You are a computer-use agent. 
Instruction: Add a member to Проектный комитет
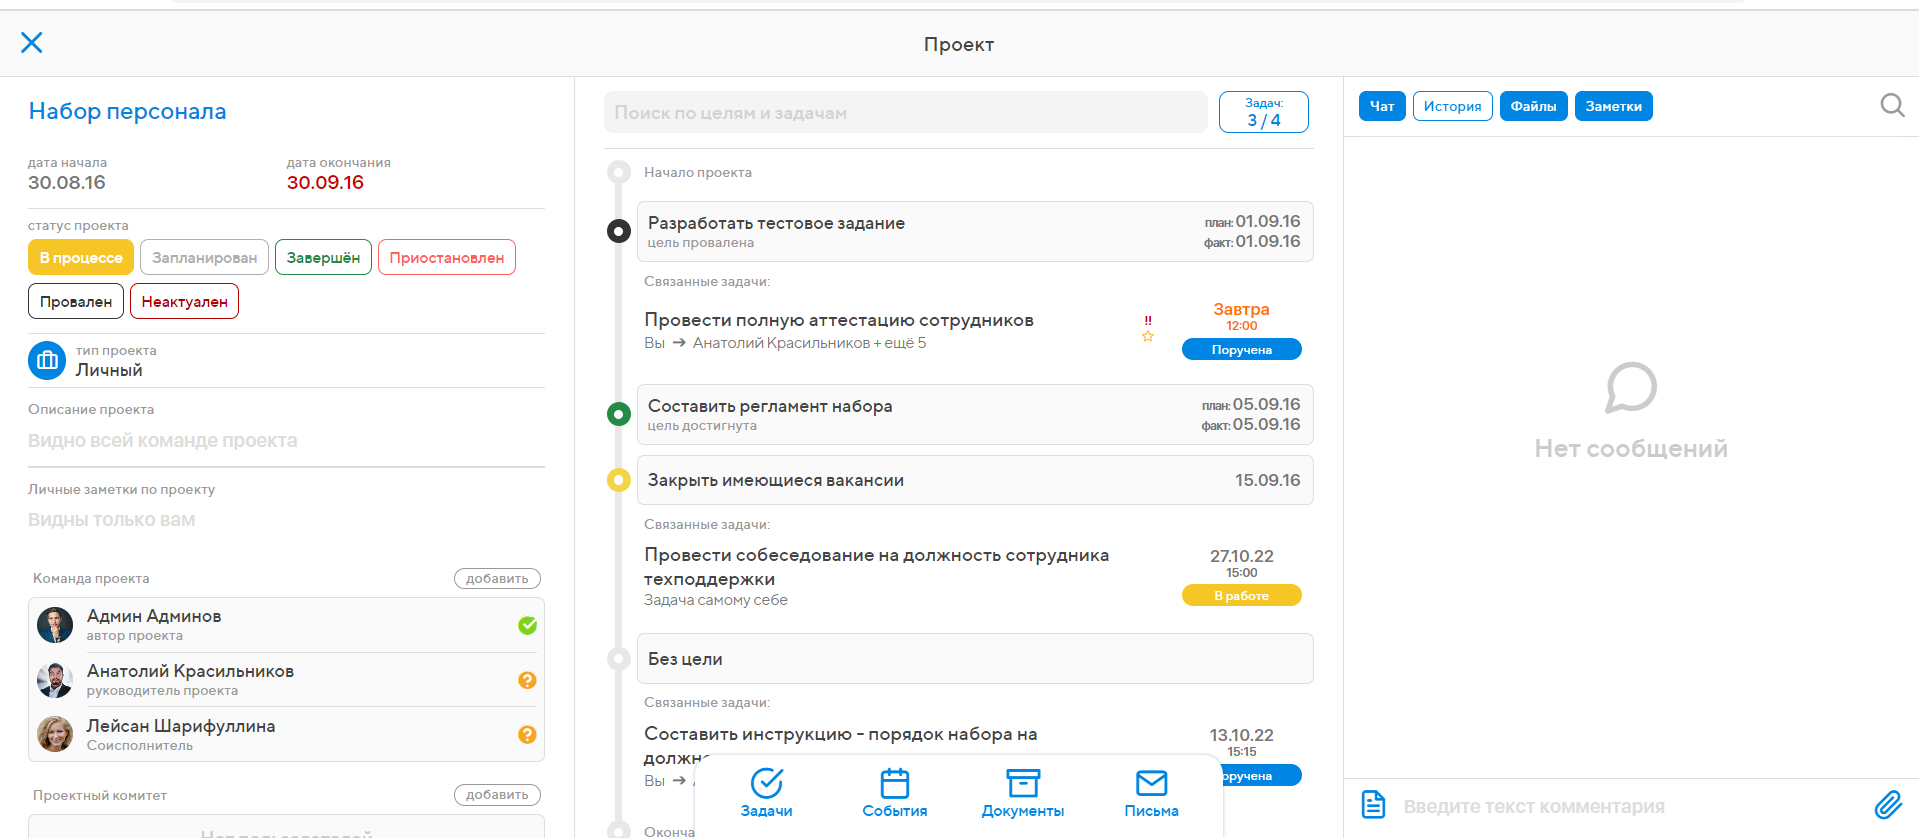(x=497, y=794)
